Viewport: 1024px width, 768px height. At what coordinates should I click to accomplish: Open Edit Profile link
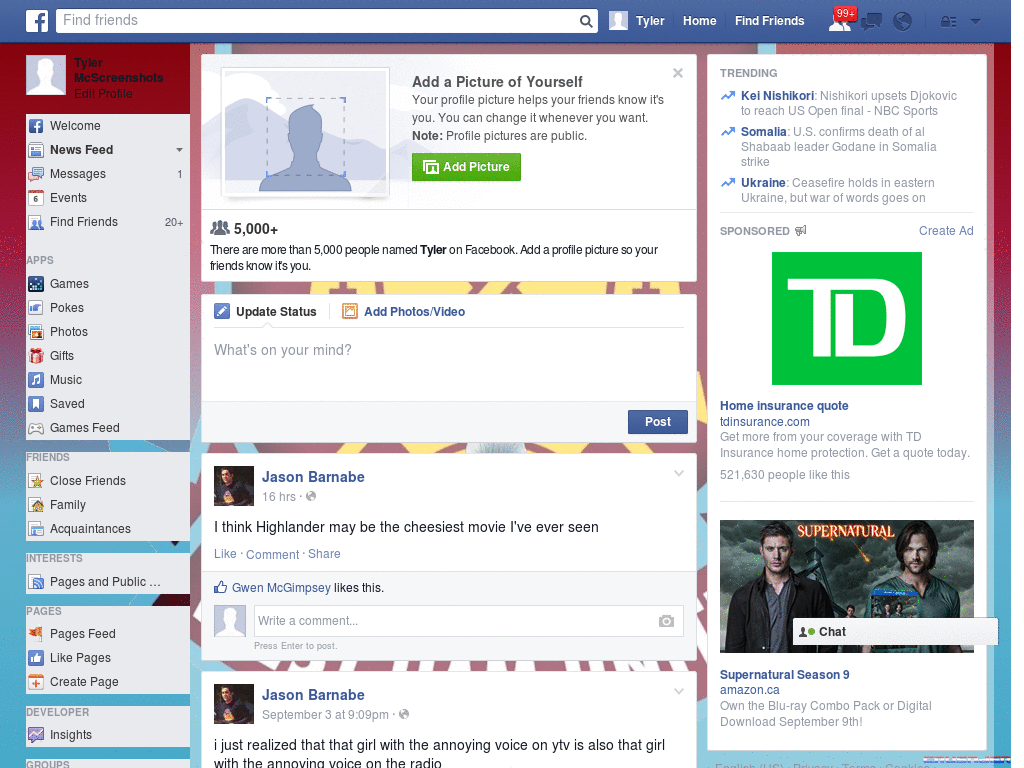click(x=103, y=94)
